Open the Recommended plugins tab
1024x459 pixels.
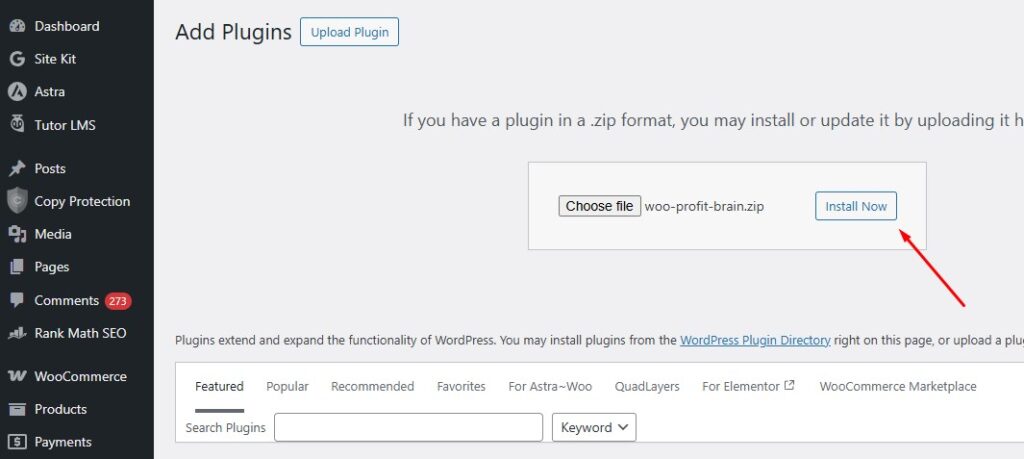tap(372, 386)
